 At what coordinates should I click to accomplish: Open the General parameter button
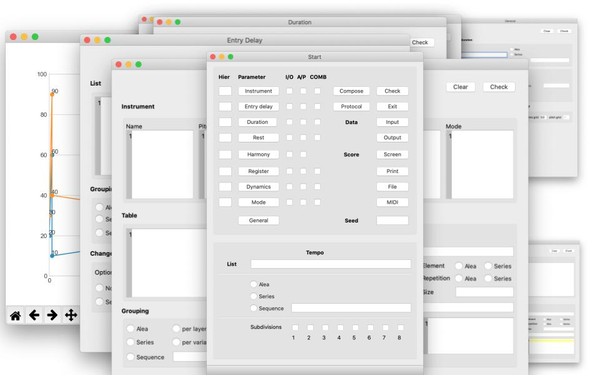(x=259, y=220)
